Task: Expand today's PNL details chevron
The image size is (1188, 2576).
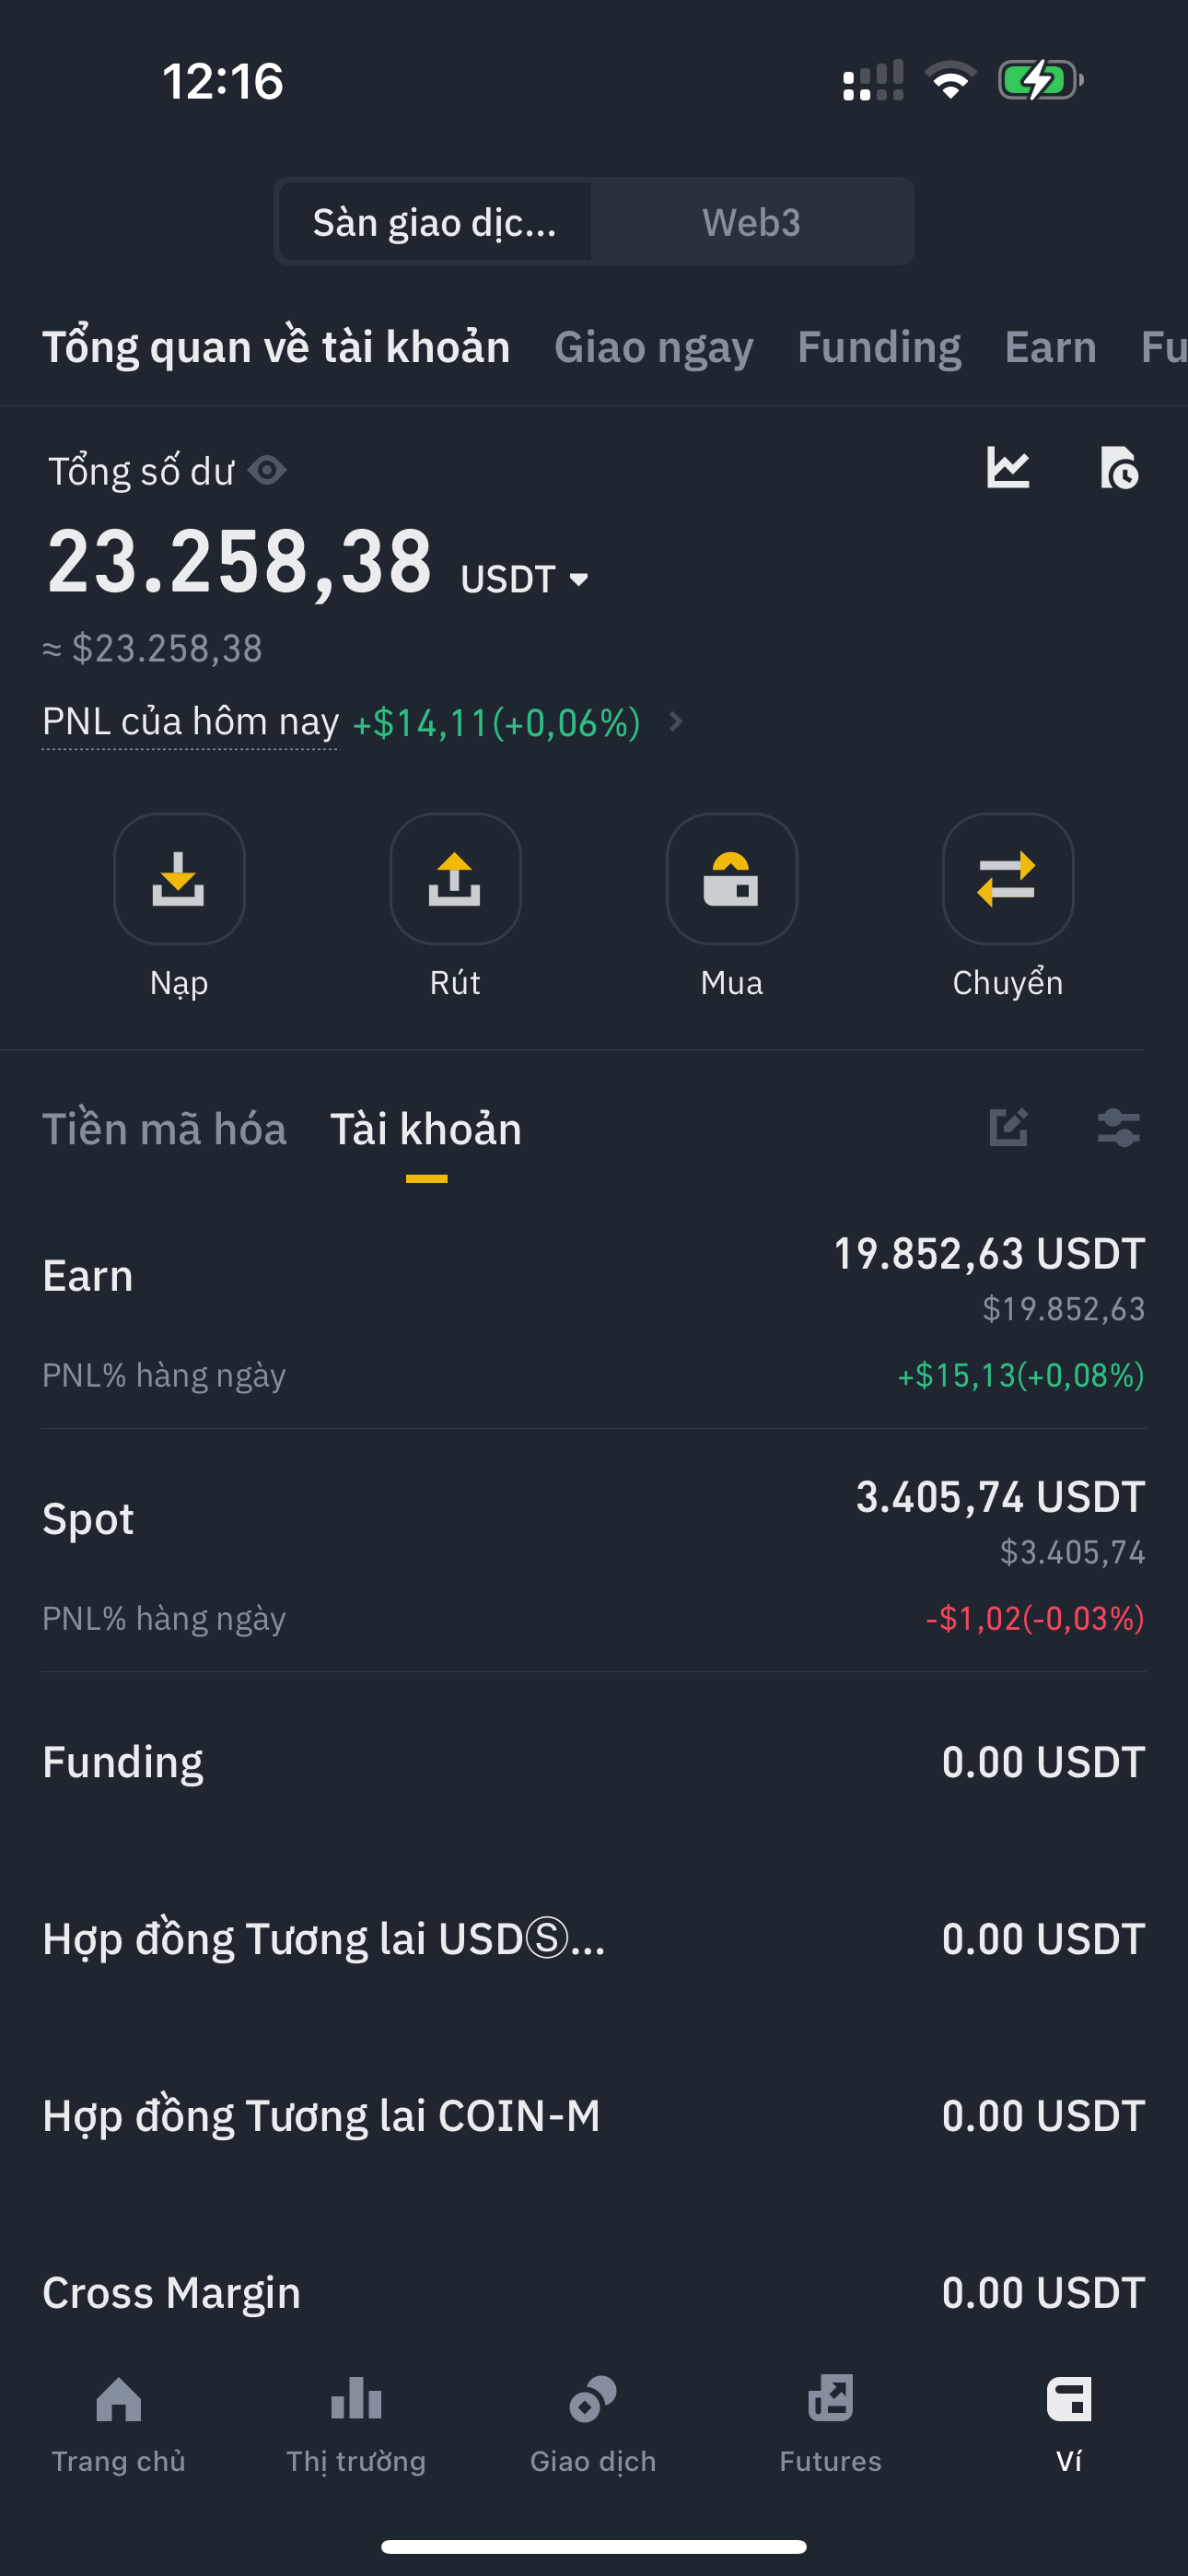Action: pyautogui.click(x=676, y=722)
